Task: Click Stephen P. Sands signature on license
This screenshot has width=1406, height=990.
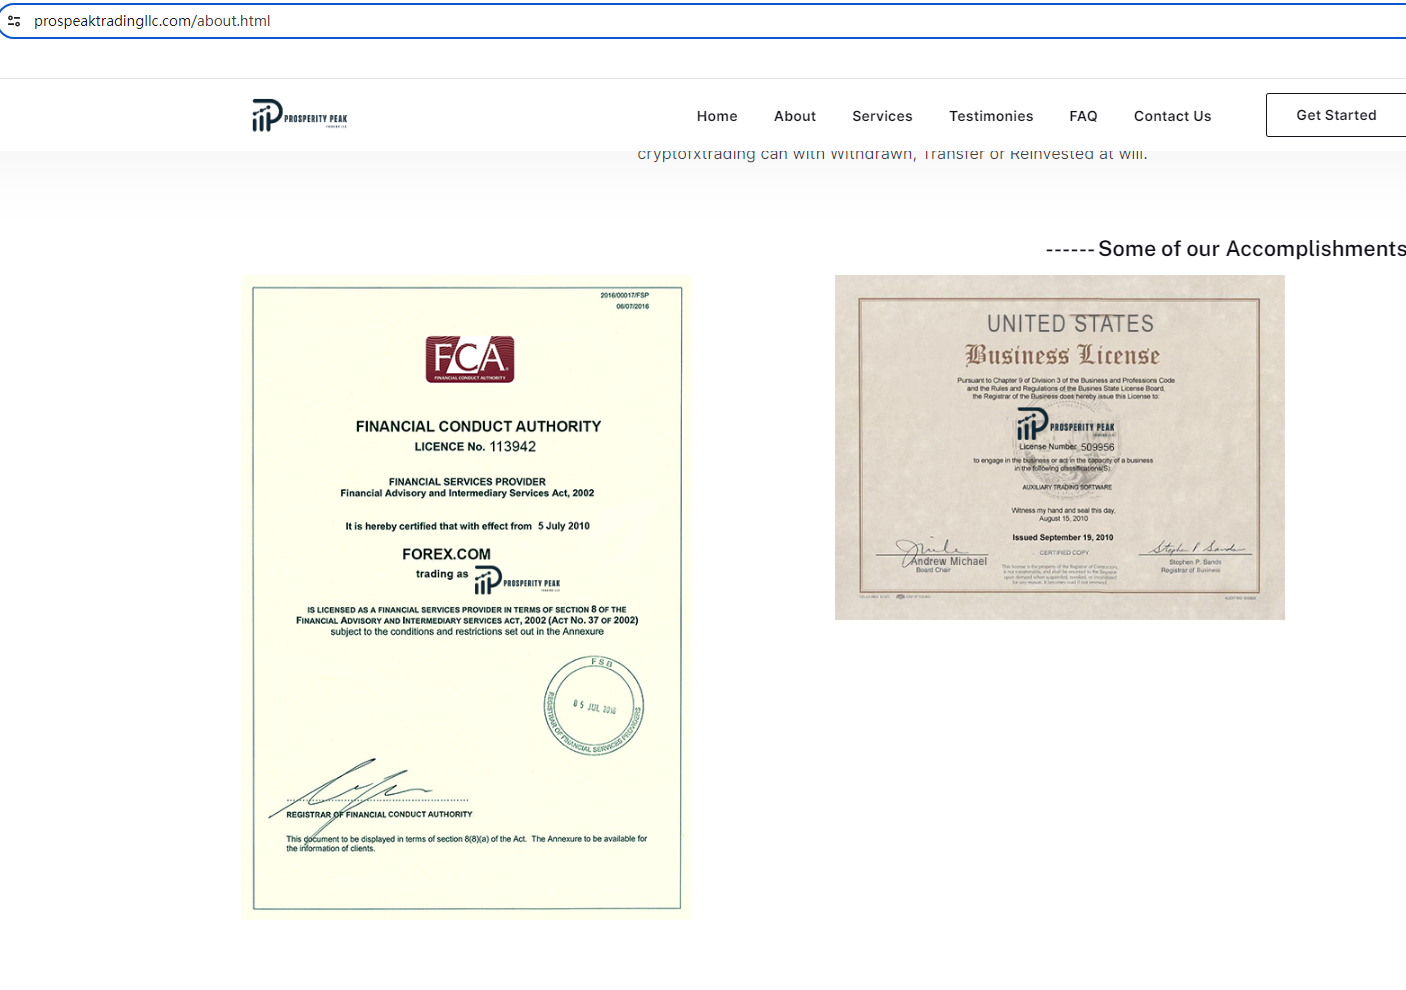Action: [x=1195, y=548]
